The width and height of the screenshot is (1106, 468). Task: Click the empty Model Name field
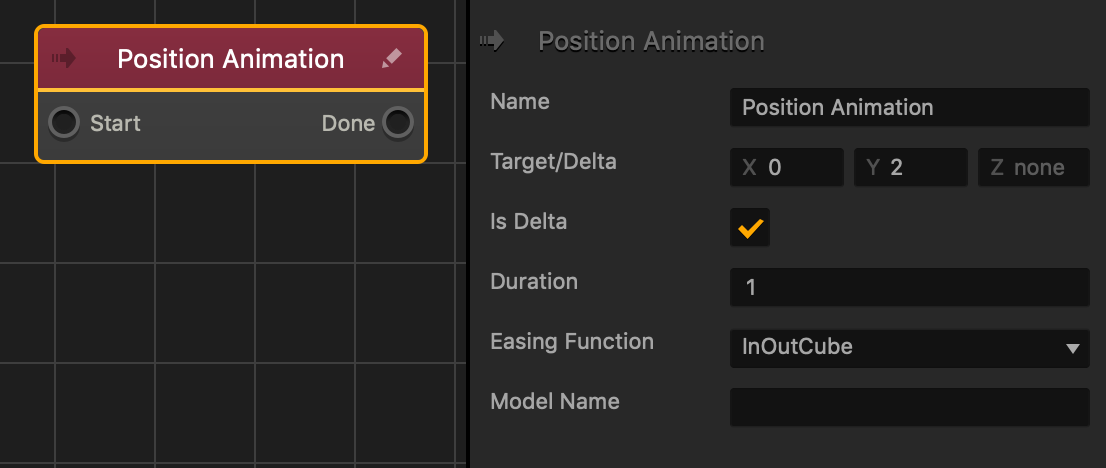click(909, 408)
